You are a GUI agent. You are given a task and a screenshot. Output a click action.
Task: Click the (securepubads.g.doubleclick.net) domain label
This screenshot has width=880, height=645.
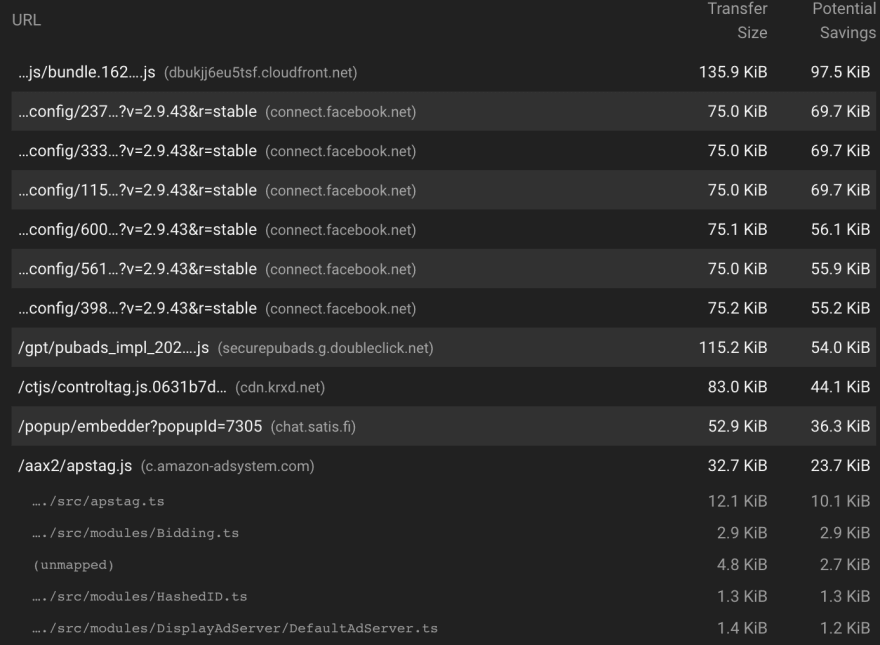[x=326, y=348]
